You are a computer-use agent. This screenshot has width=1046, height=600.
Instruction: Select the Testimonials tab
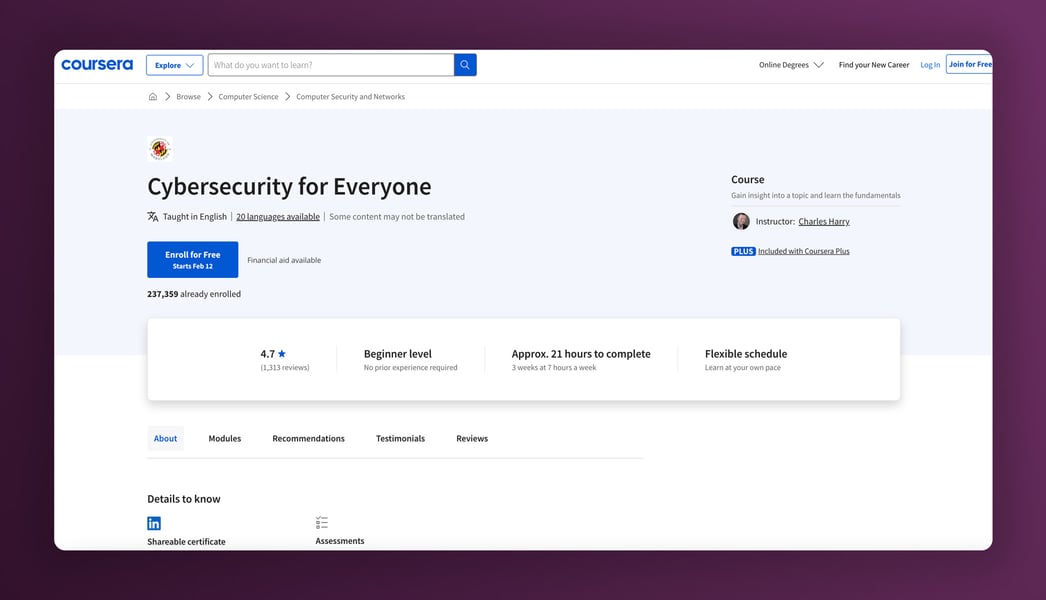point(400,438)
